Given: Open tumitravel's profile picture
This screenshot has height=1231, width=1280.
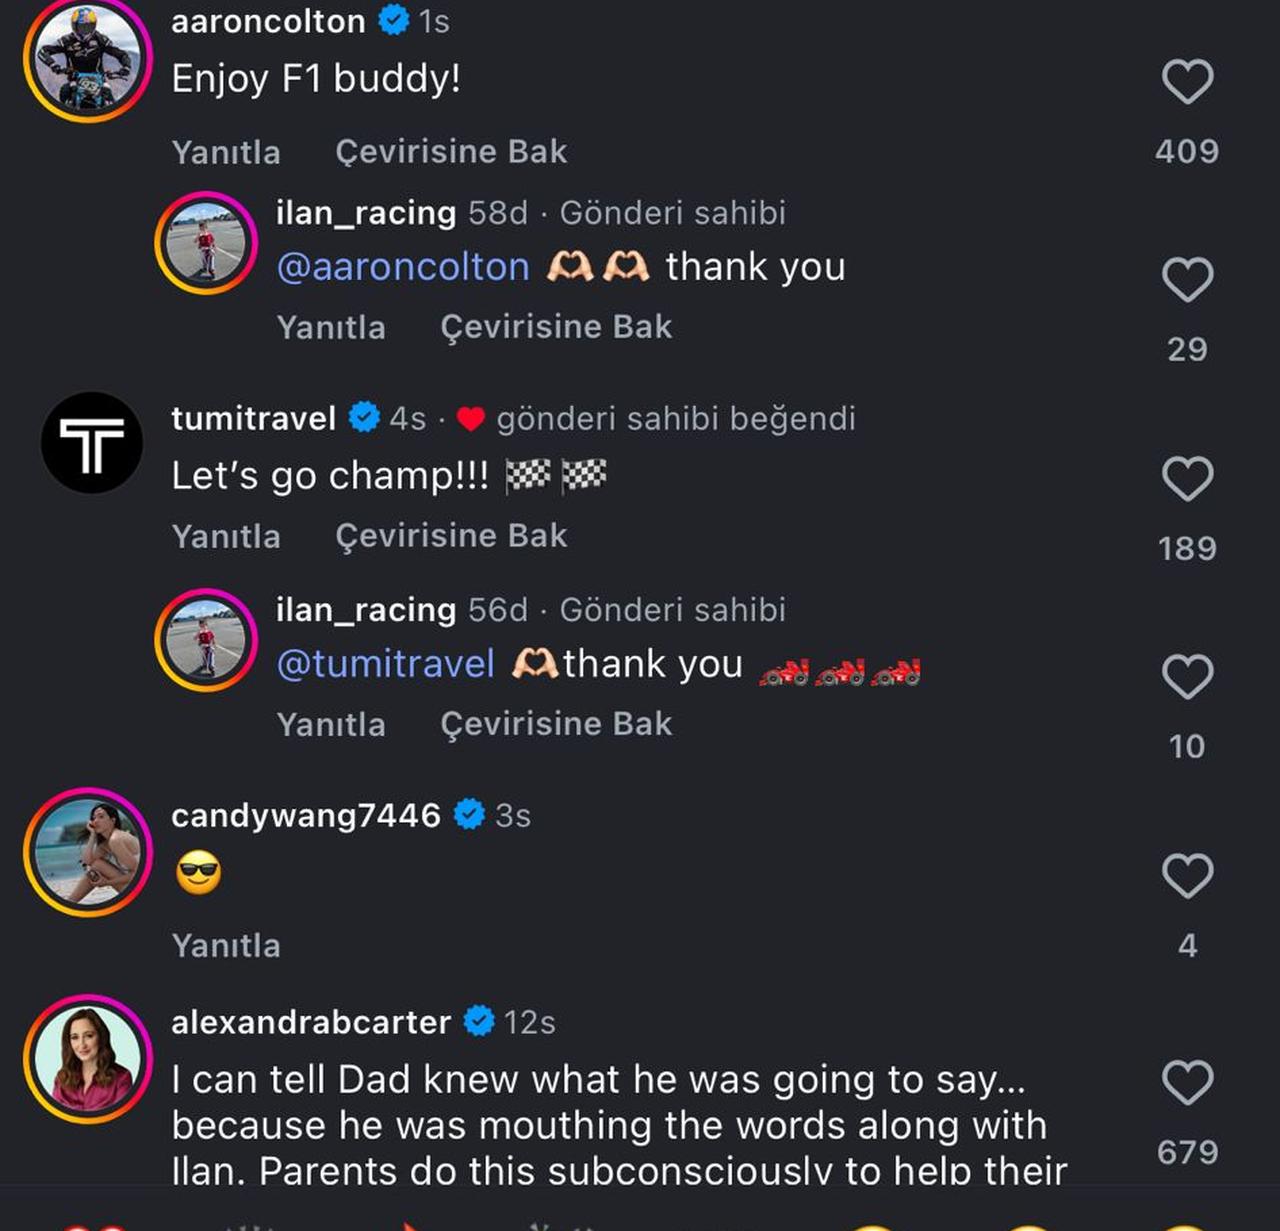Looking at the screenshot, I should (x=91, y=442).
